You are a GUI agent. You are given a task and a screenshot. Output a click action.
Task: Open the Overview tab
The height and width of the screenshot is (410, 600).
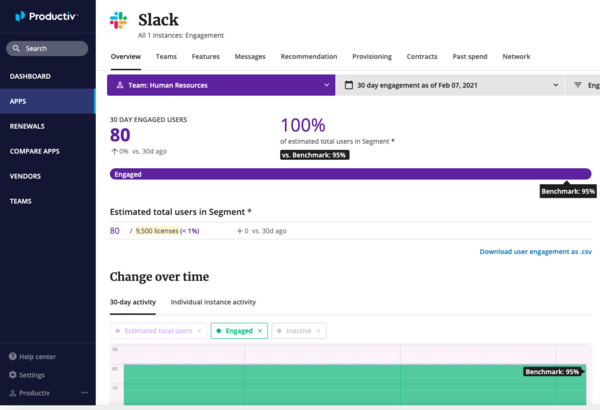tap(126, 57)
